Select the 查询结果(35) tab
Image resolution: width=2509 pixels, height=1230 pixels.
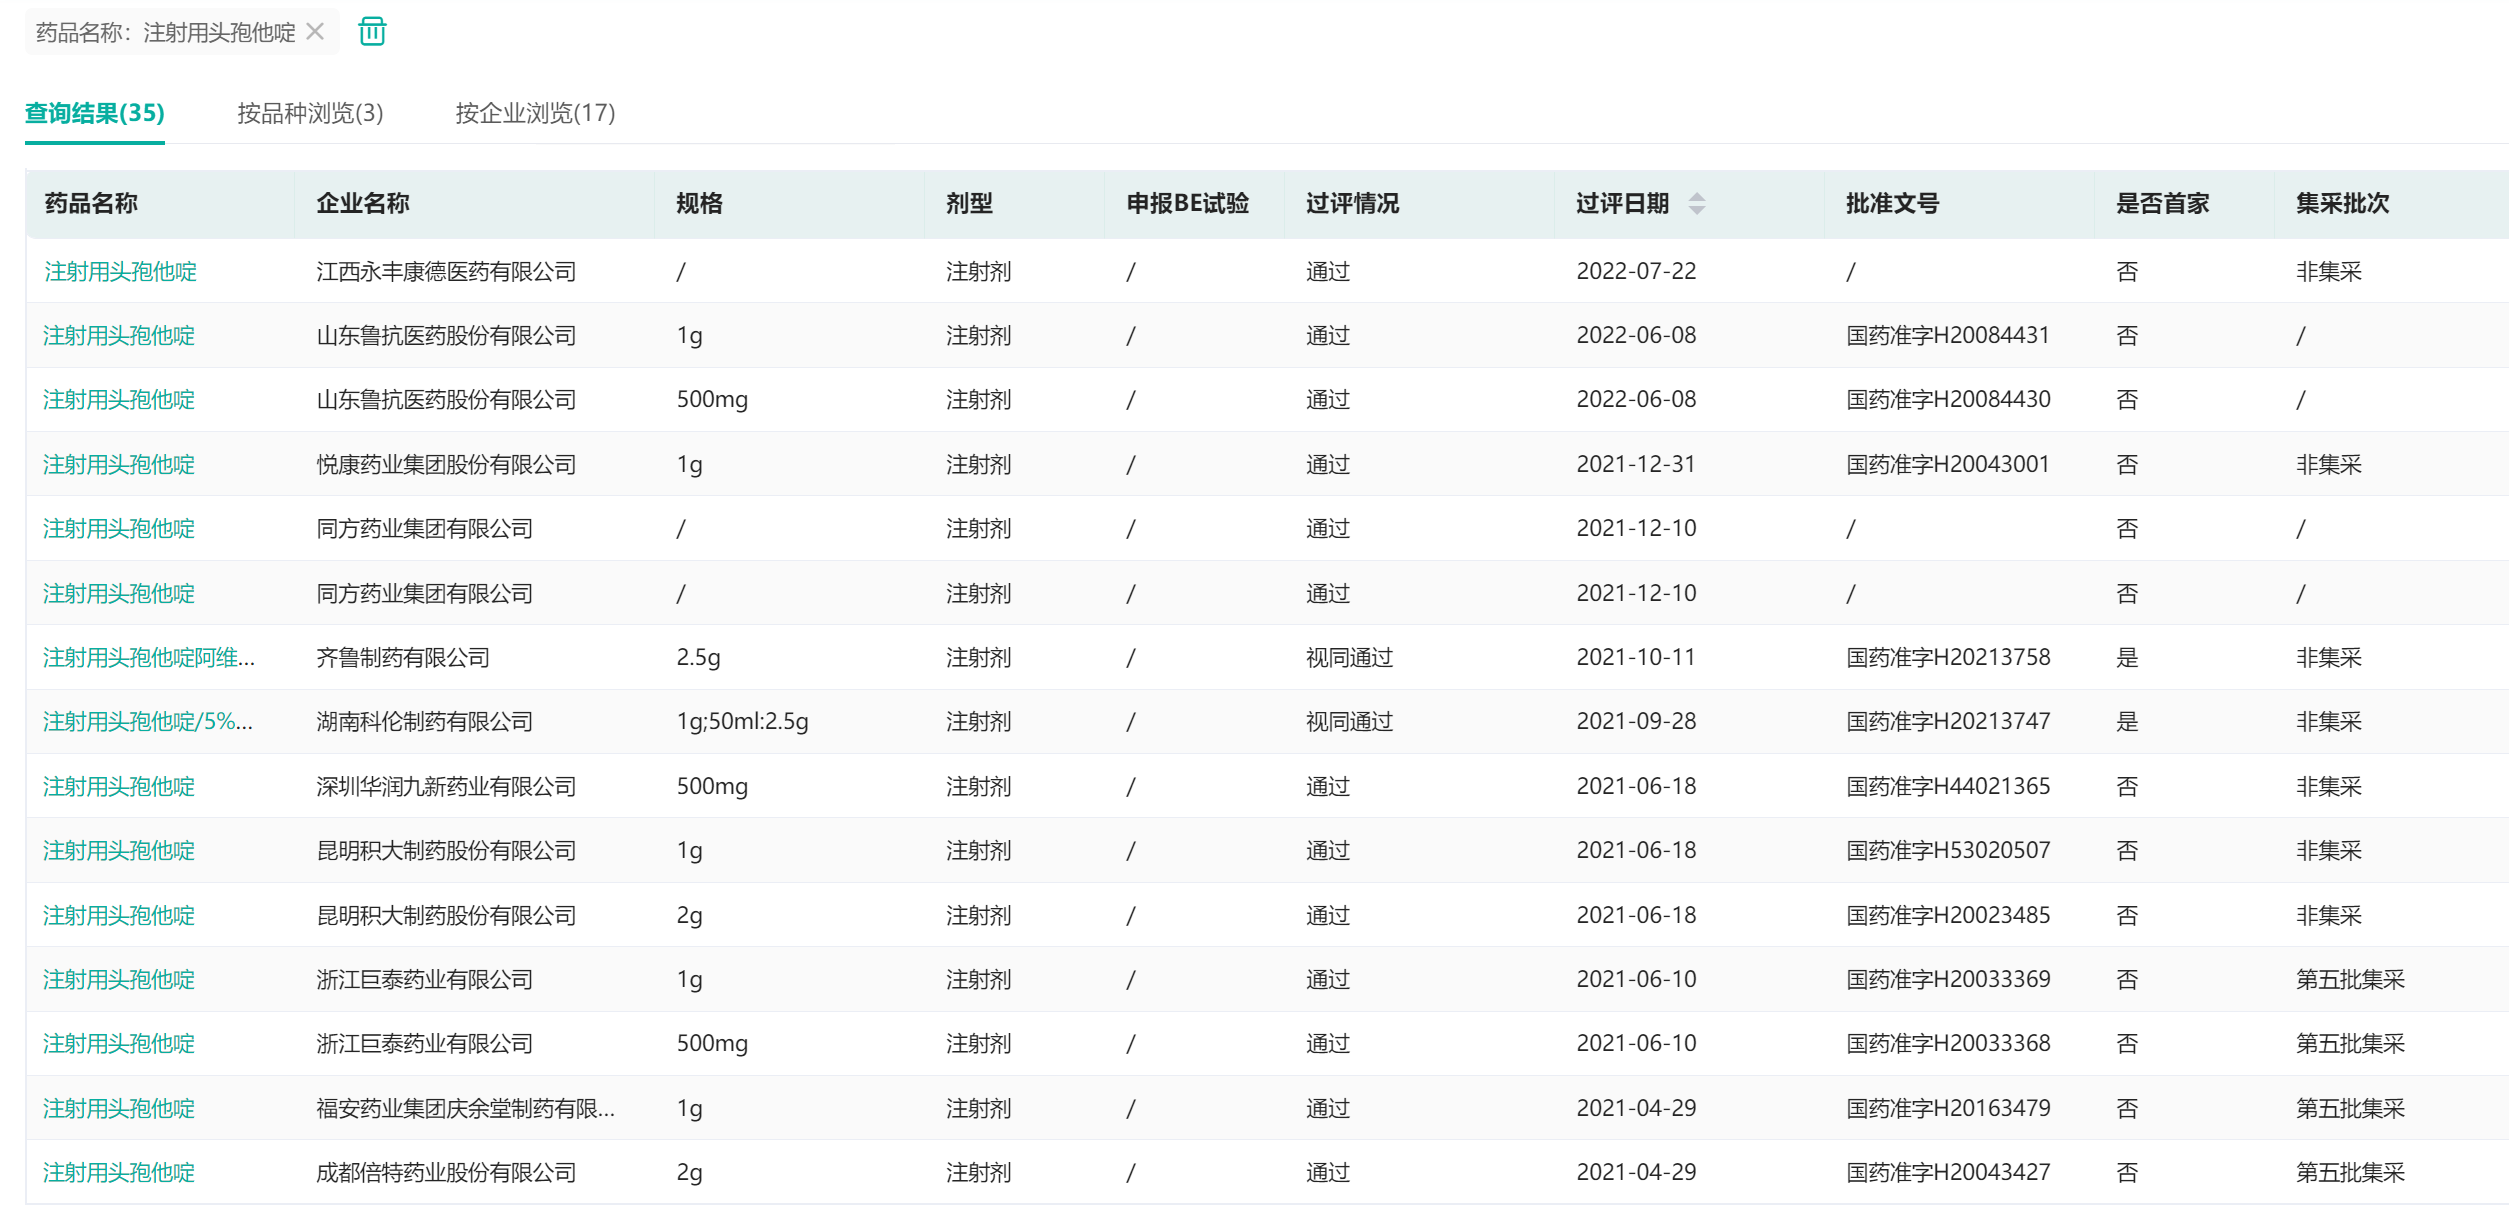[95, 113]
